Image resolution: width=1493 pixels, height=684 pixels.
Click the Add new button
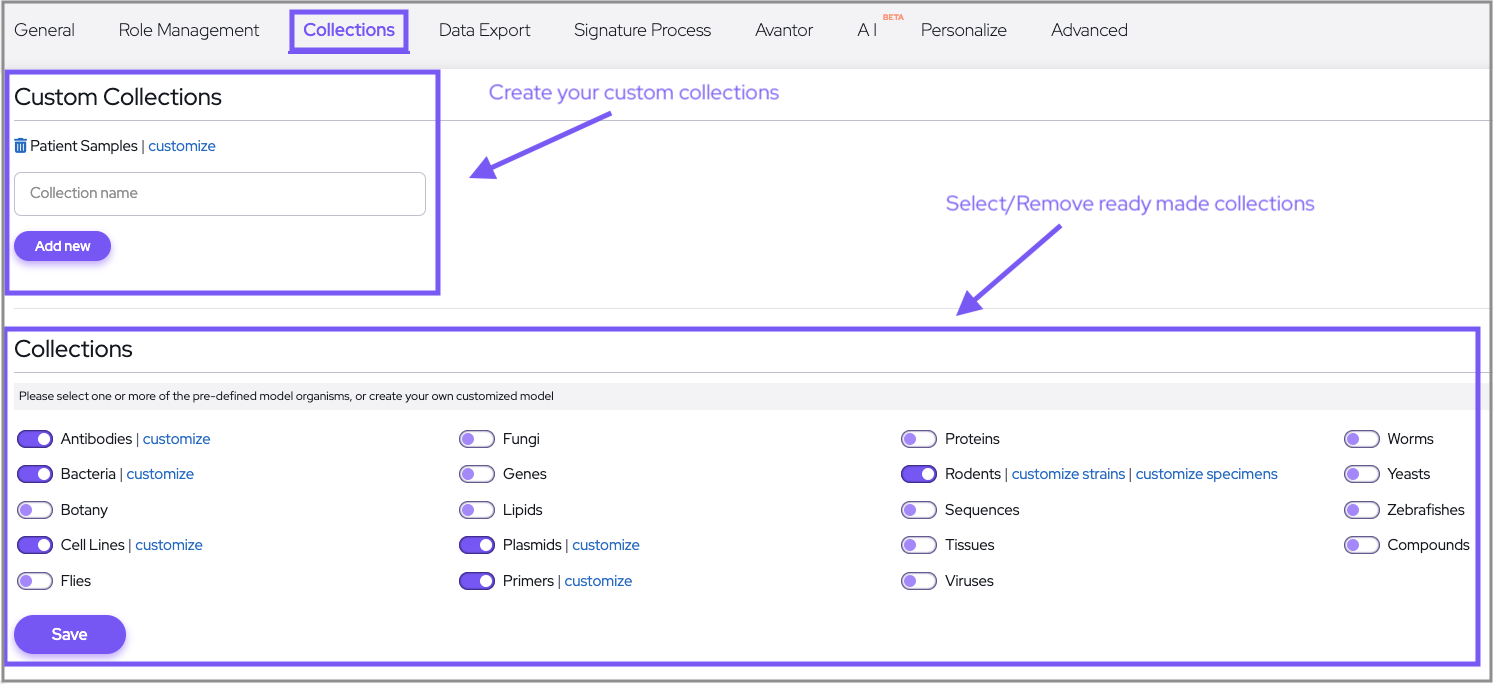click(x=62, y=246)
